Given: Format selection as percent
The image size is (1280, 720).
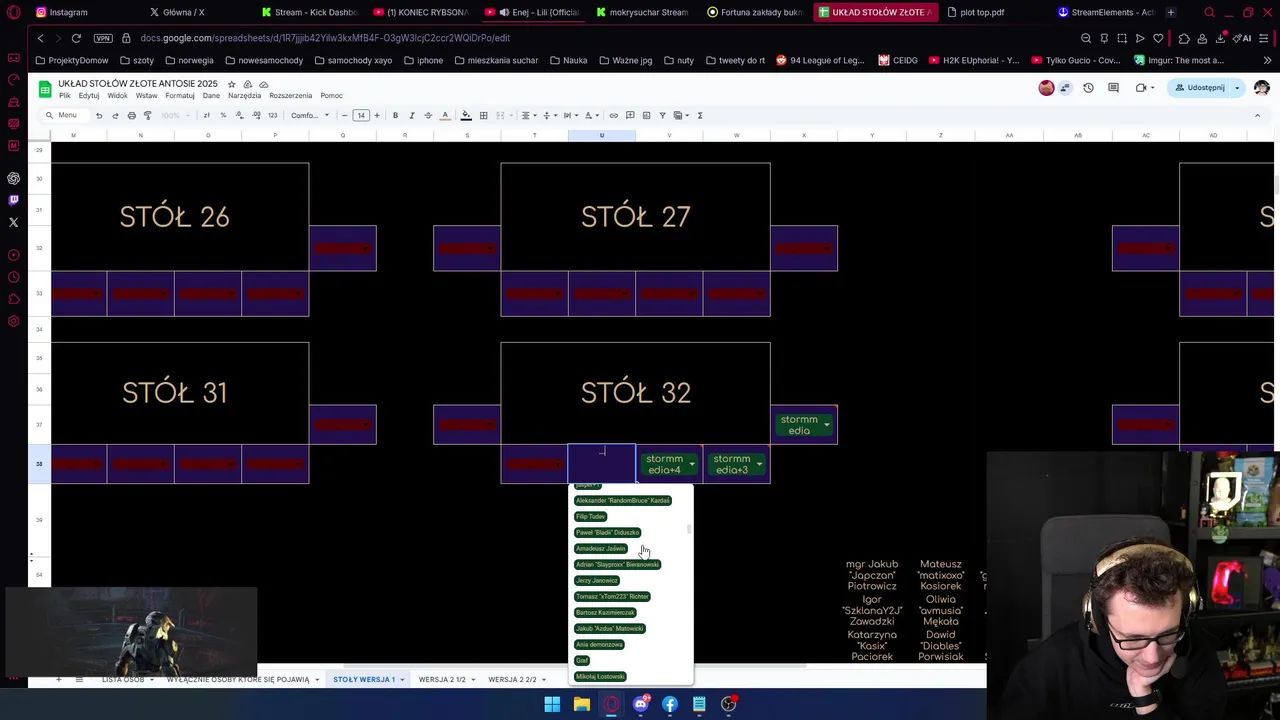Looking at the screenshot, I should coord(223,115).
